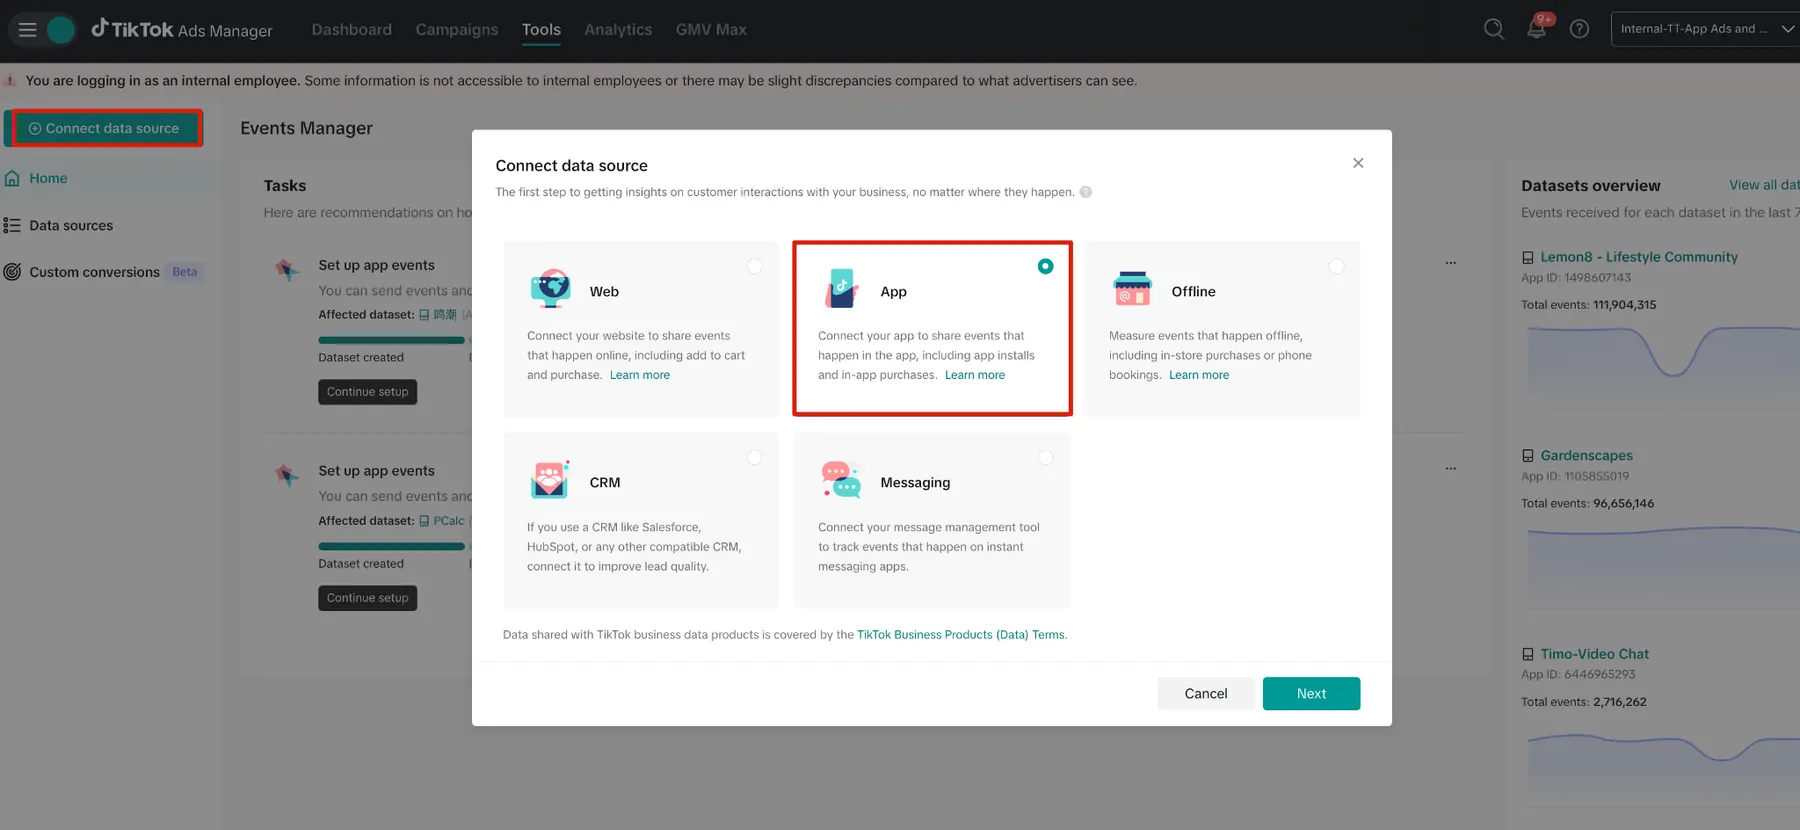Expand the account selector dropdown

tap(1705, 29)
